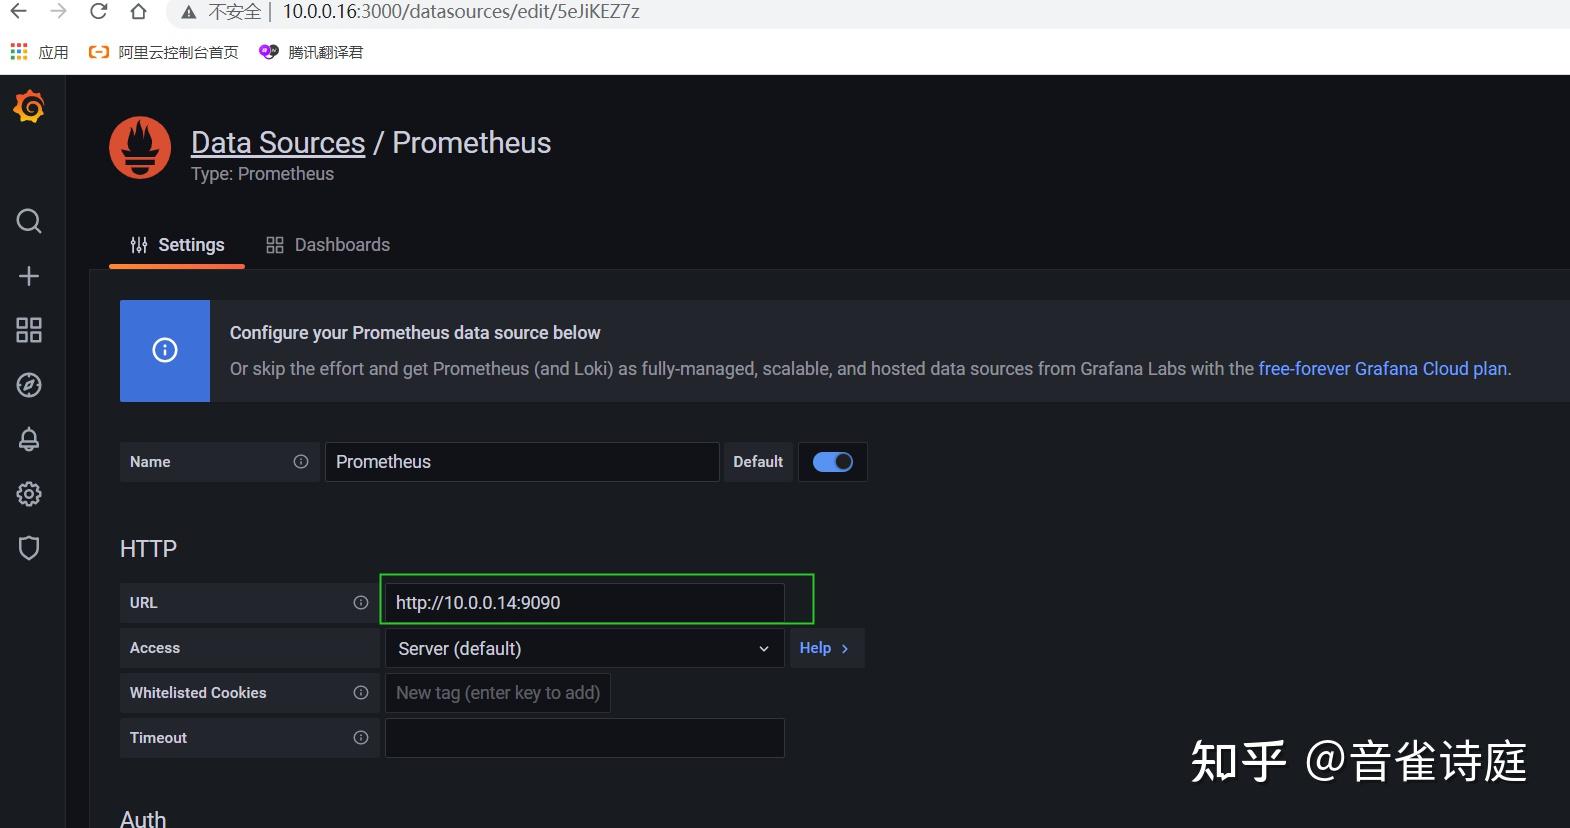
Task: Click the Timeout input field
Action: pyautogui.click(x=584, y=738)
